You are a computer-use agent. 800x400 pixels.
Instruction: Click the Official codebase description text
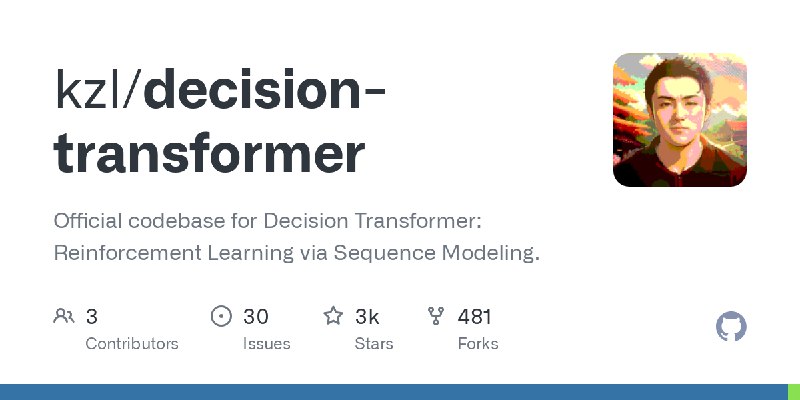268,221
